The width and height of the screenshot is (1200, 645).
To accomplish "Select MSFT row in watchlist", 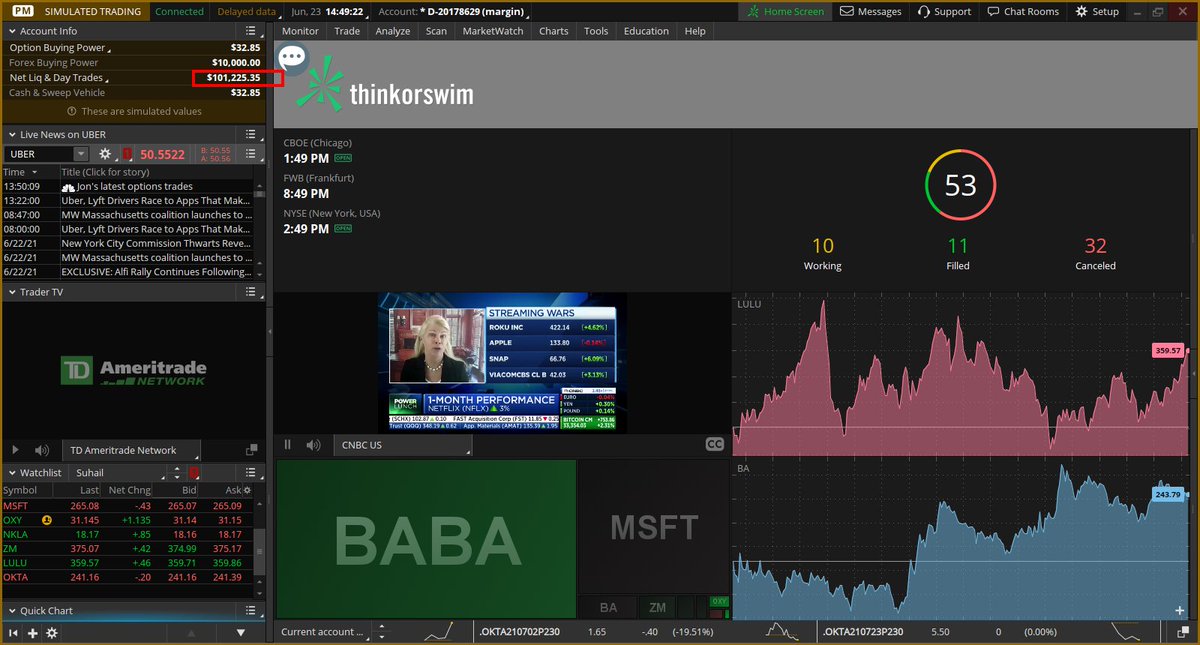I will [127, 505].
